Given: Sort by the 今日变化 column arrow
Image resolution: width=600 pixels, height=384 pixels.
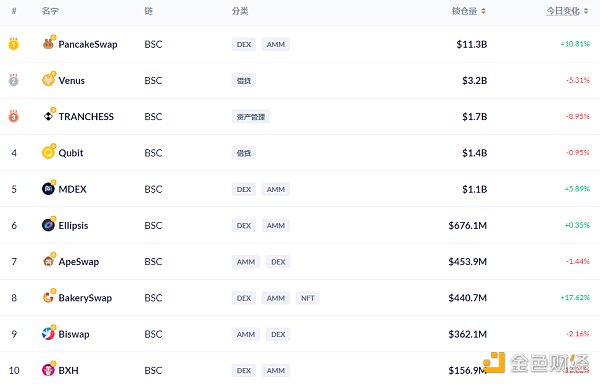Looking at the screenshot, I should (586, 11).
